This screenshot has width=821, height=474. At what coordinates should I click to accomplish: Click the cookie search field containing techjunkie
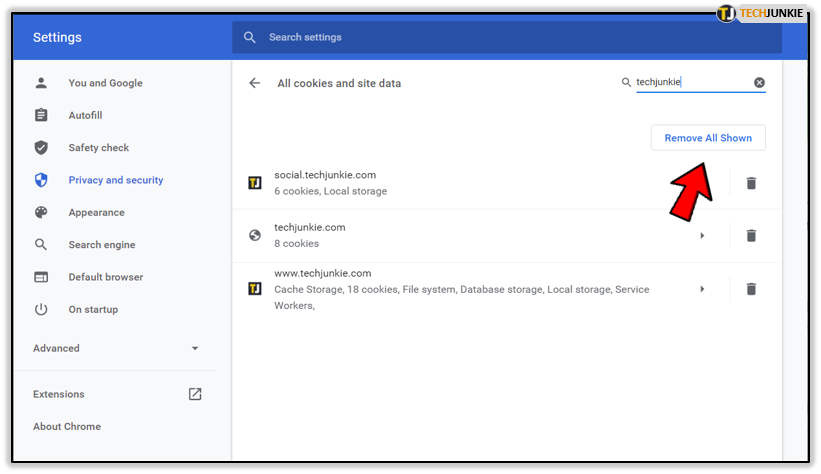[693, 82]
